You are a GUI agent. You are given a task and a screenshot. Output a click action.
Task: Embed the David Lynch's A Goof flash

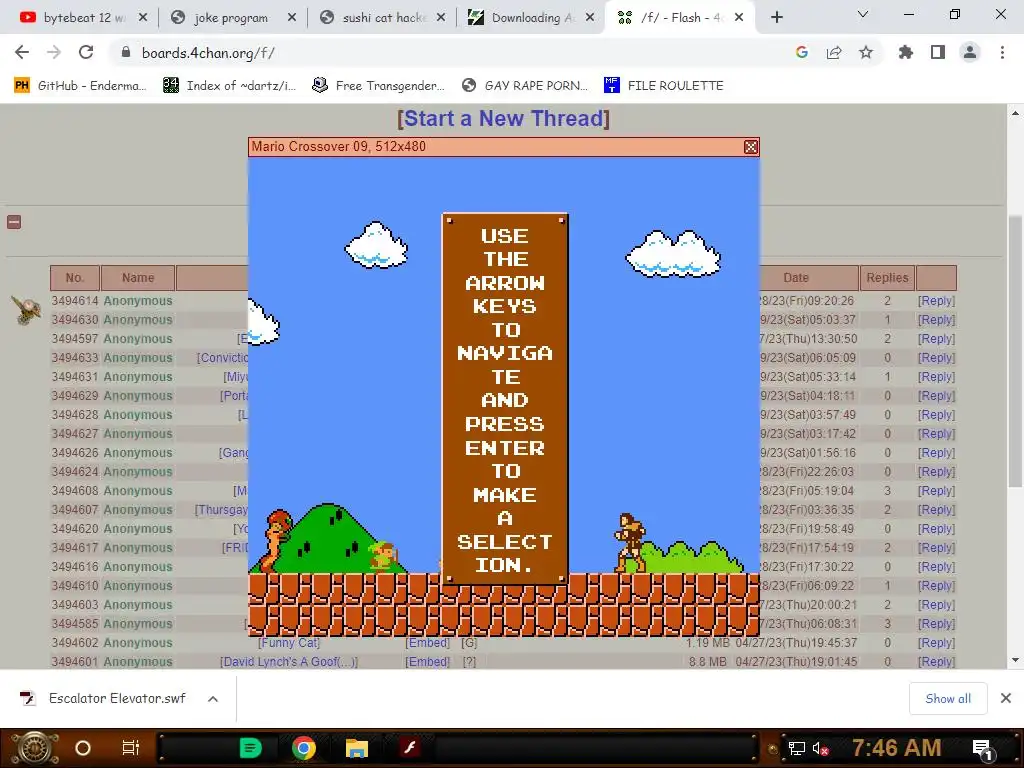click(428, 662)
